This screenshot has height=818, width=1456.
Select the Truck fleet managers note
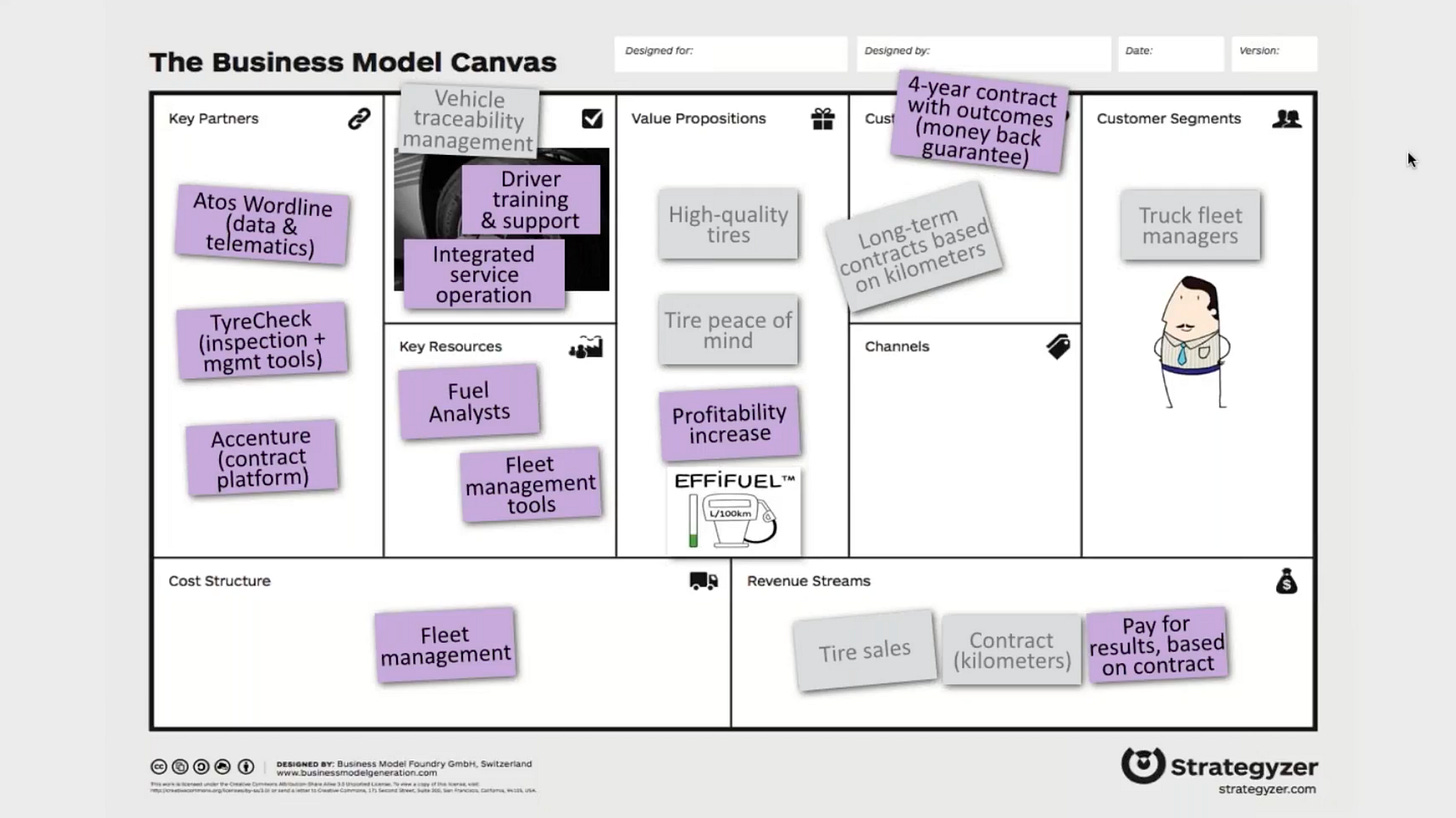1190,226
